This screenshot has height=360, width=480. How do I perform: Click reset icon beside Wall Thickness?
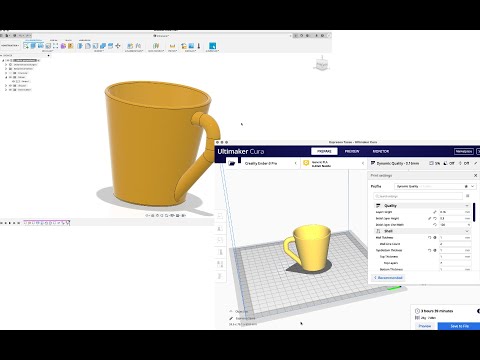429,238
